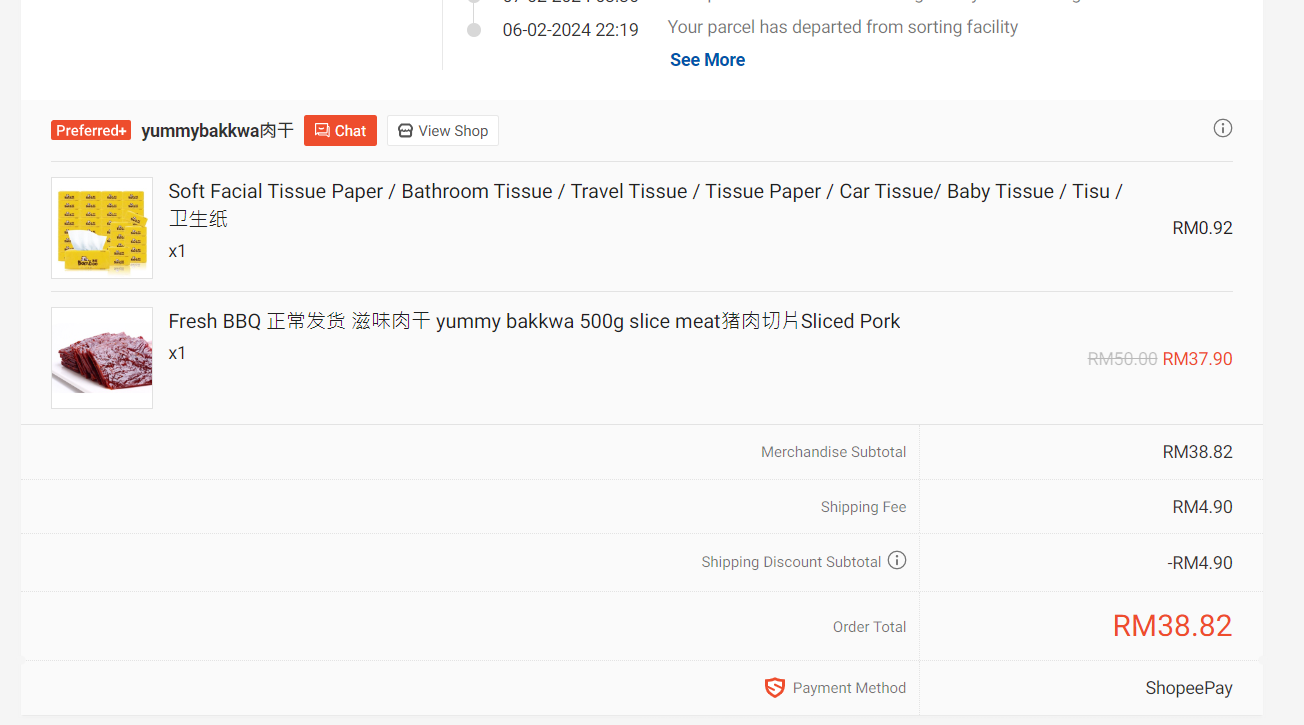The width and height of the screenshot is (1304, 725).
Task: Click View Shop button
Action: (443, 131)
